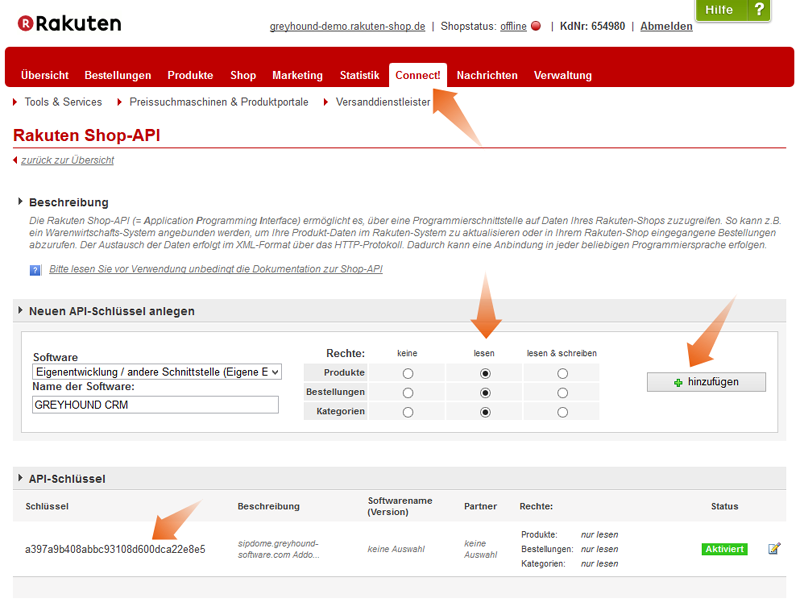Click the 'Status' column header
Screen dimensions: 800x615
coord(724,506)
